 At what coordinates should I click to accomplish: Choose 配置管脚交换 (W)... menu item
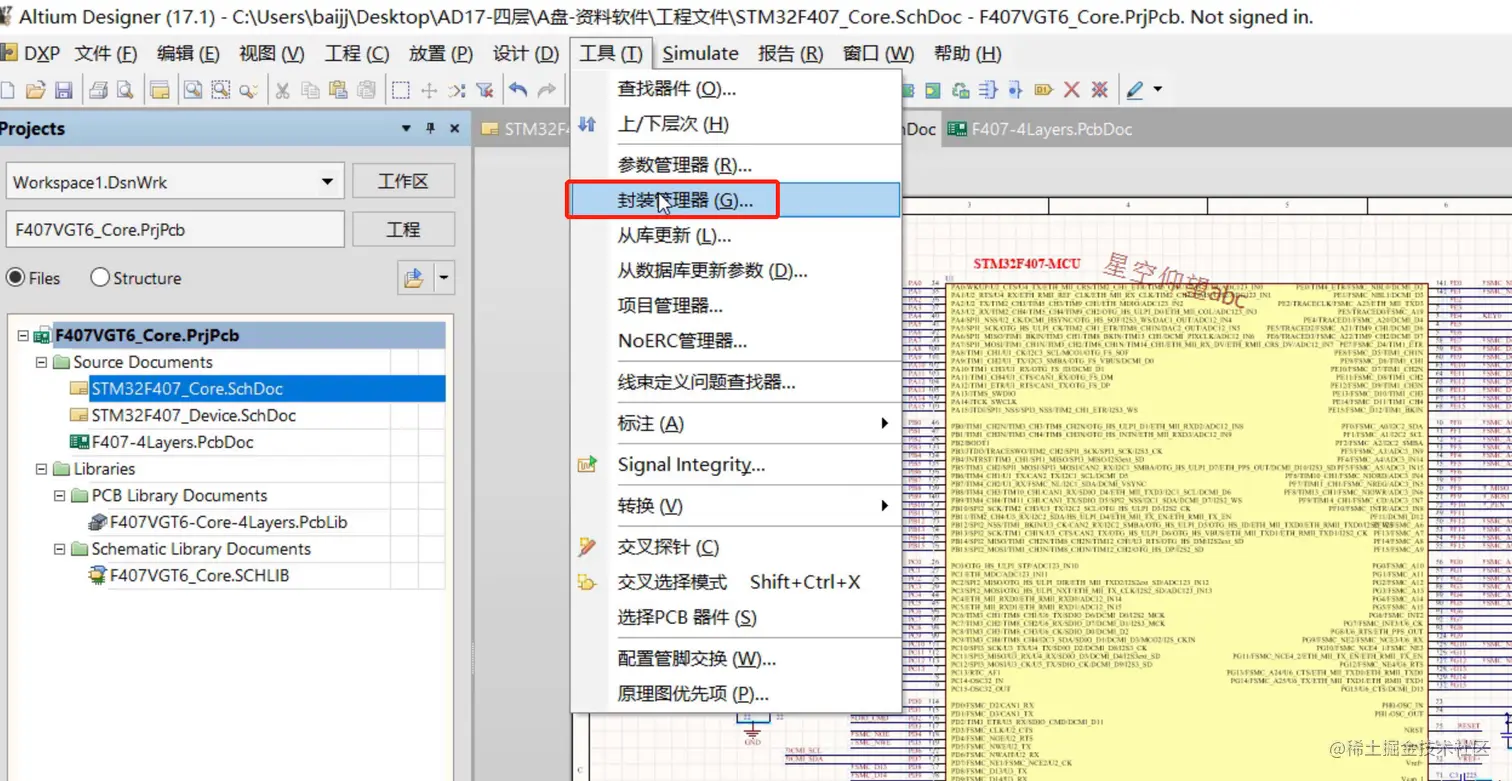pyautogui.click(x=735, y=659)
